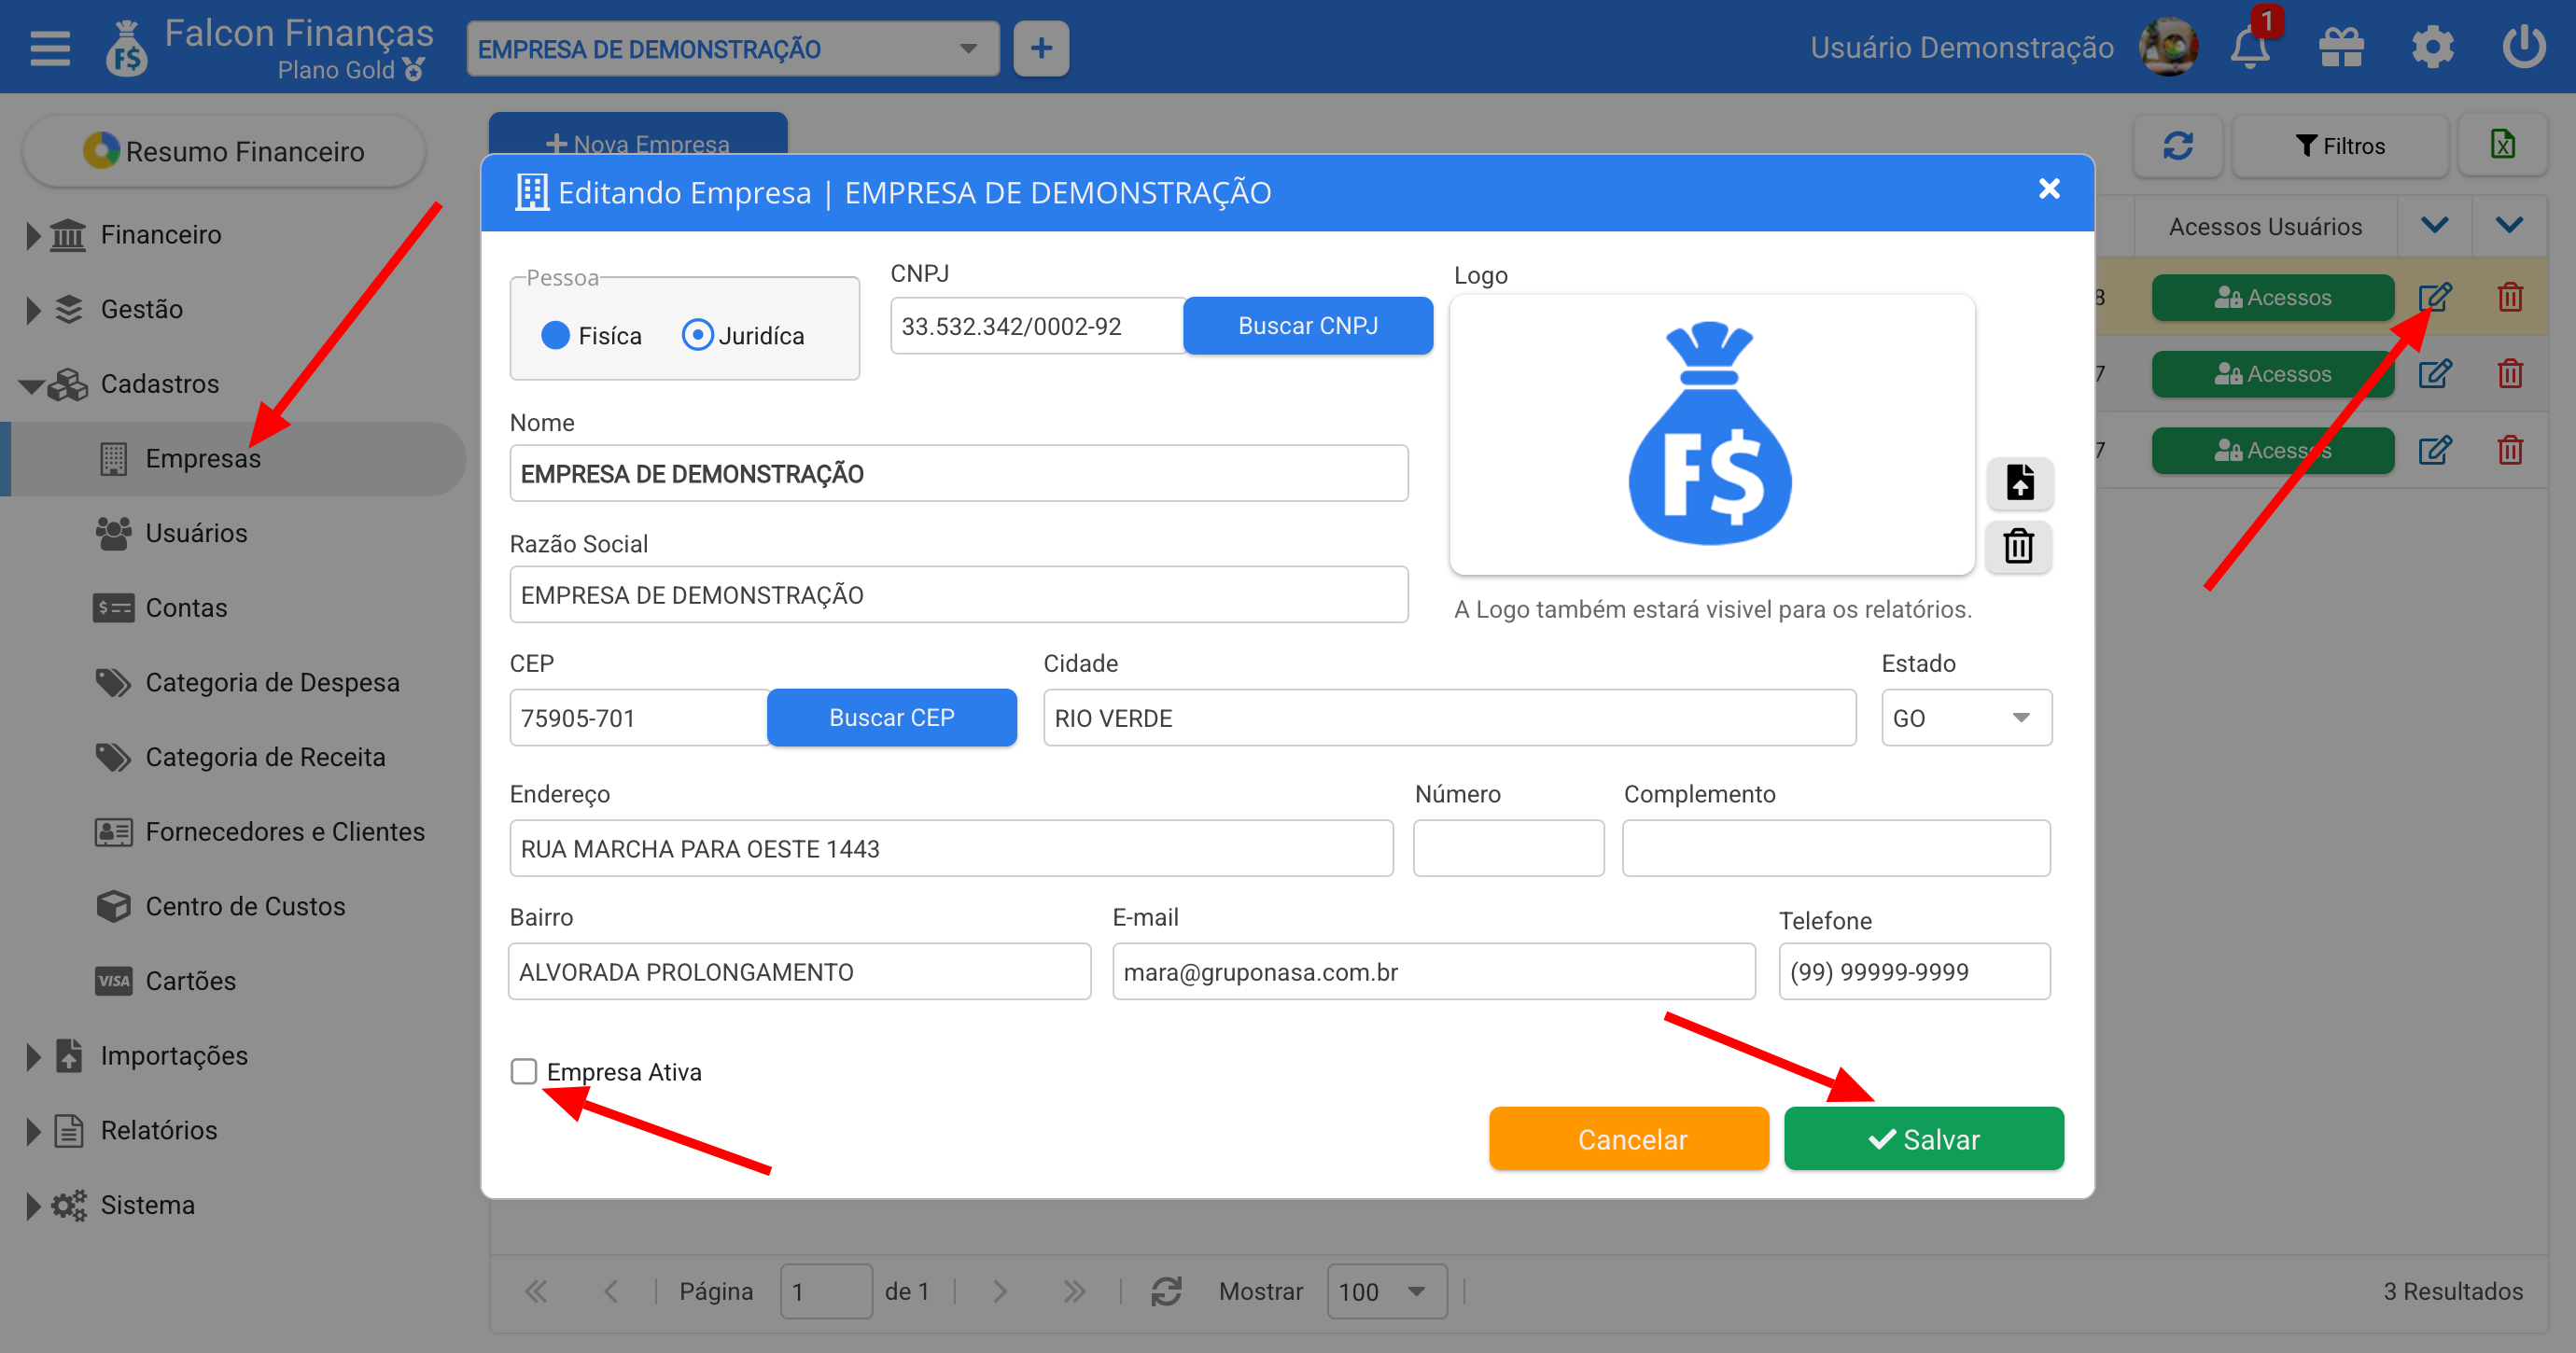Screen dimensions: 2576x1353
Task: Click the gift box icon in header
Action: tap(2340, 48)
